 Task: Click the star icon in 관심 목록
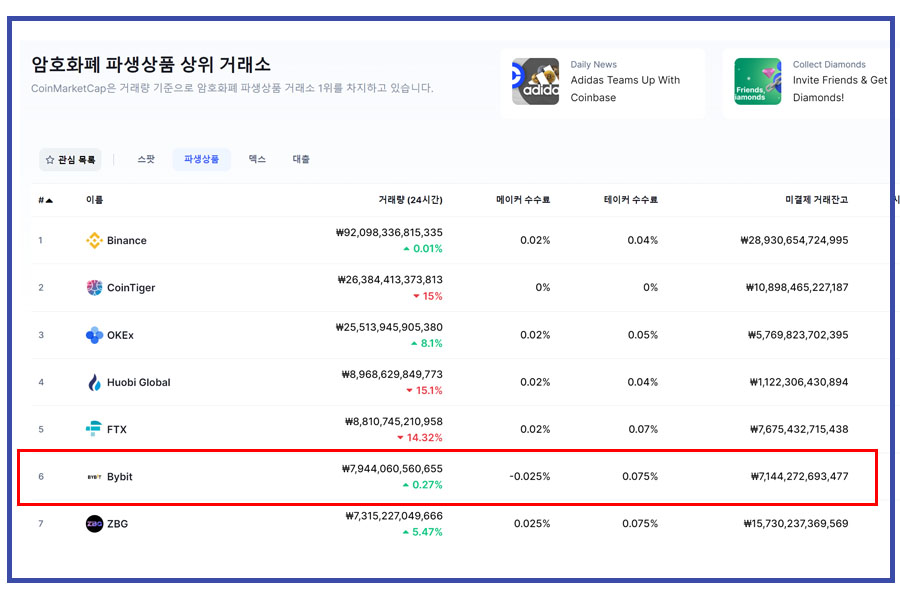50,160
